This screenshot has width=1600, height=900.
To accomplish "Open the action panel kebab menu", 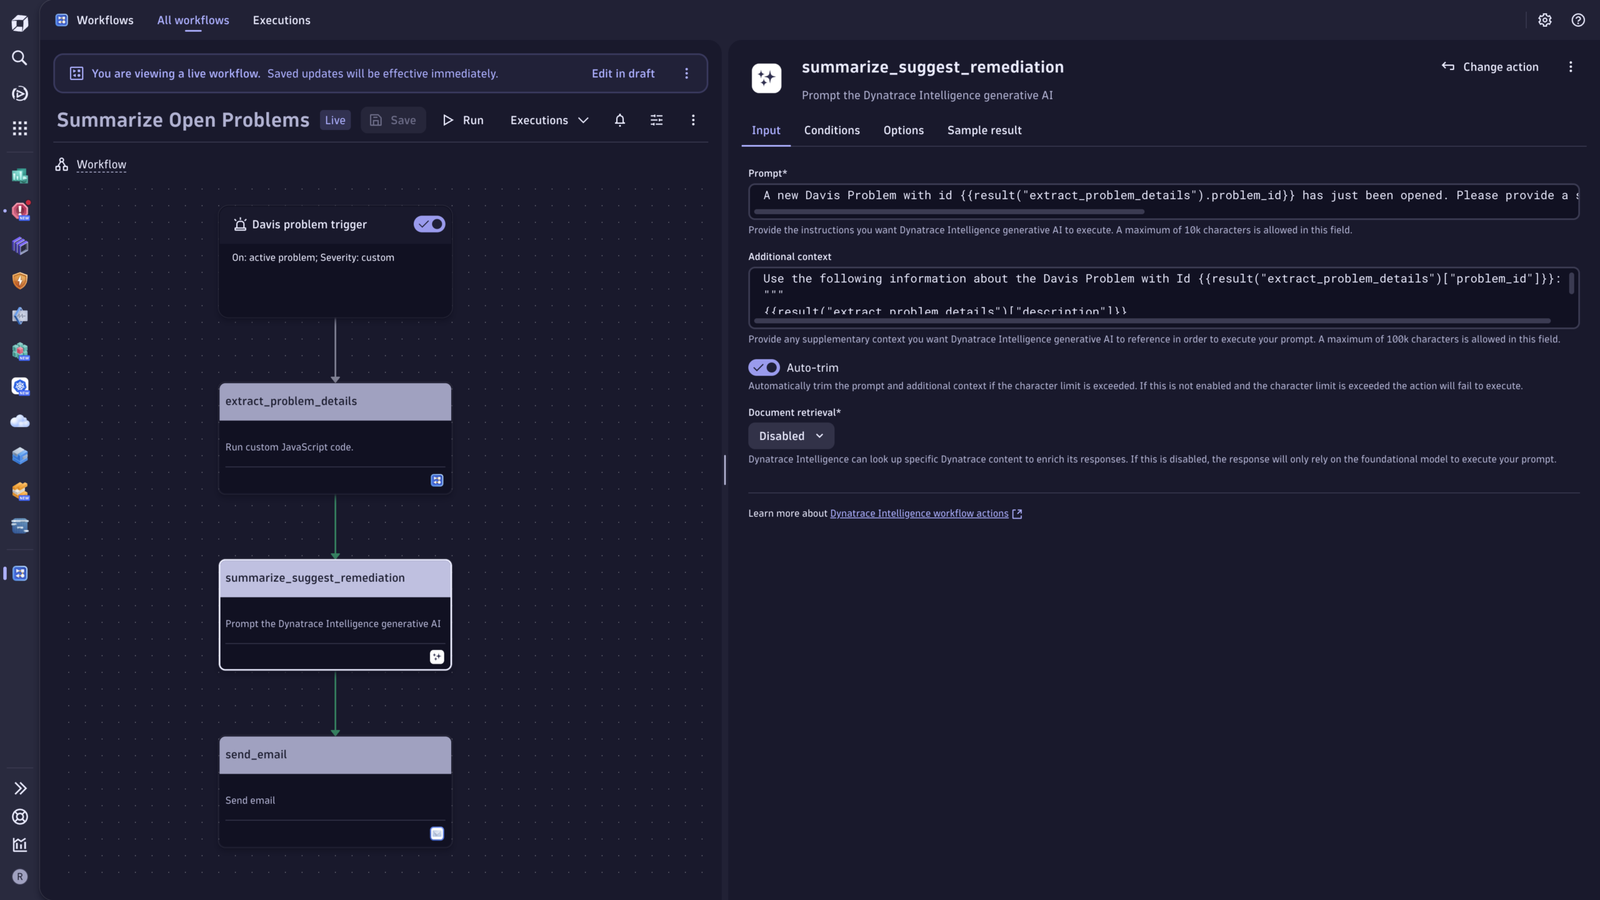I will click(1570, 67).
